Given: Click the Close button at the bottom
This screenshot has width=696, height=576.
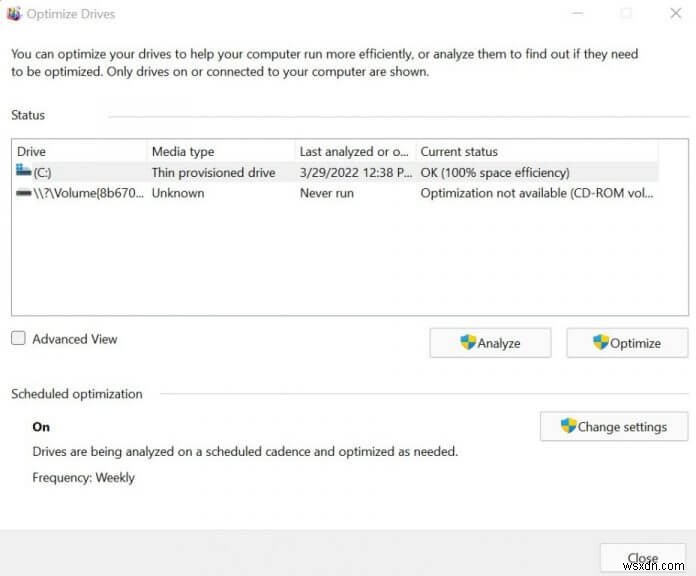Looking at the screenshot, I should 642,558.
